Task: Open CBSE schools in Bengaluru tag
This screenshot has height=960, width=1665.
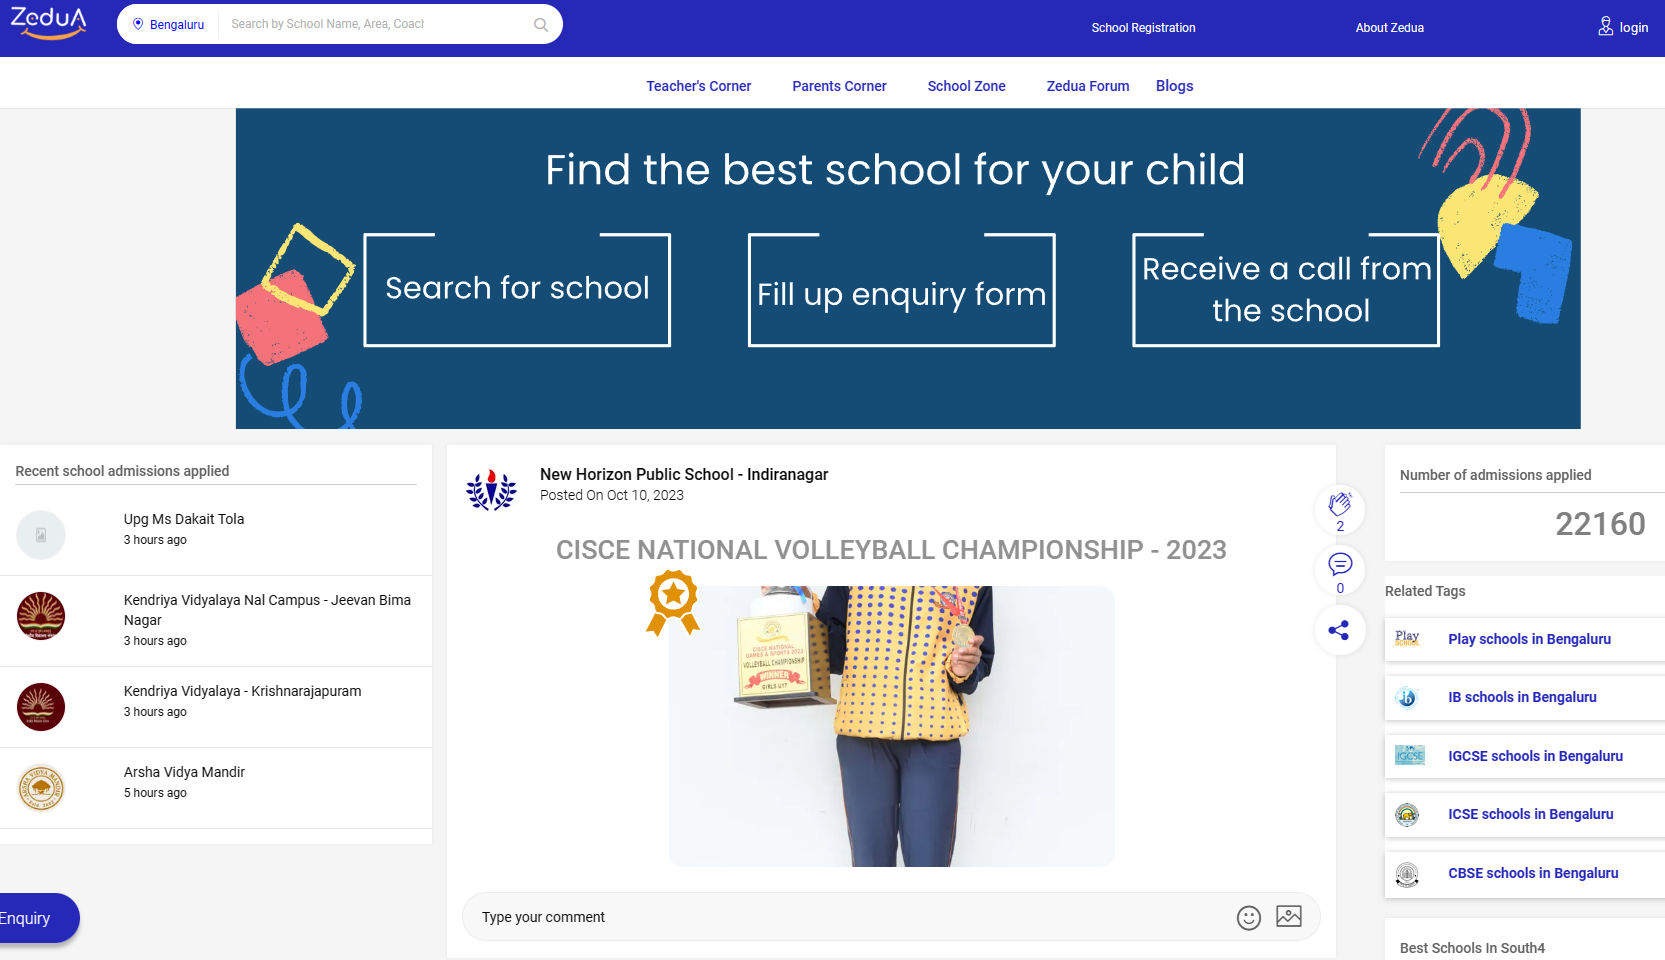Action: pyautogui.click(x=1532, y=873)
